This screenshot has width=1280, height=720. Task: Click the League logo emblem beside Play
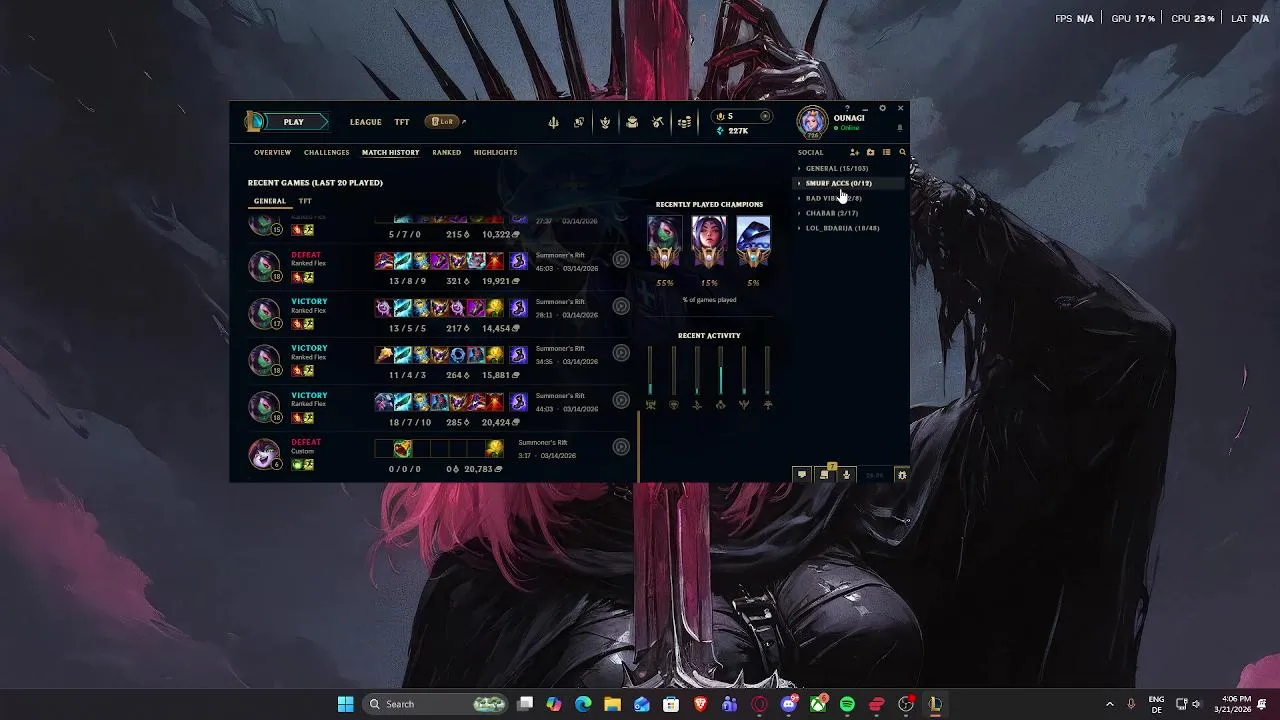pos(255,122)
